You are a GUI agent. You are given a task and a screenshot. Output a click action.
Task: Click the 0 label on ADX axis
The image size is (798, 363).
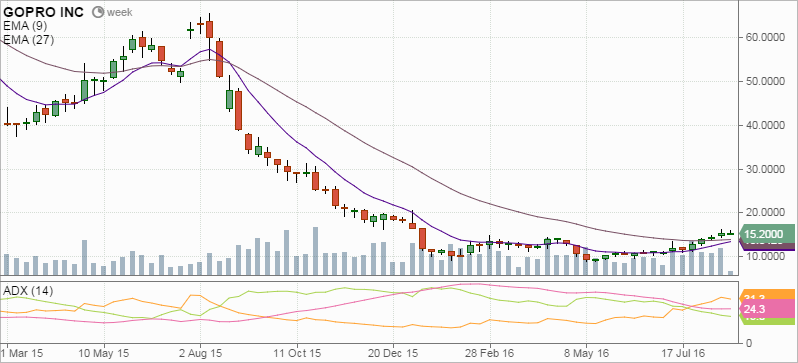[748, 343]
